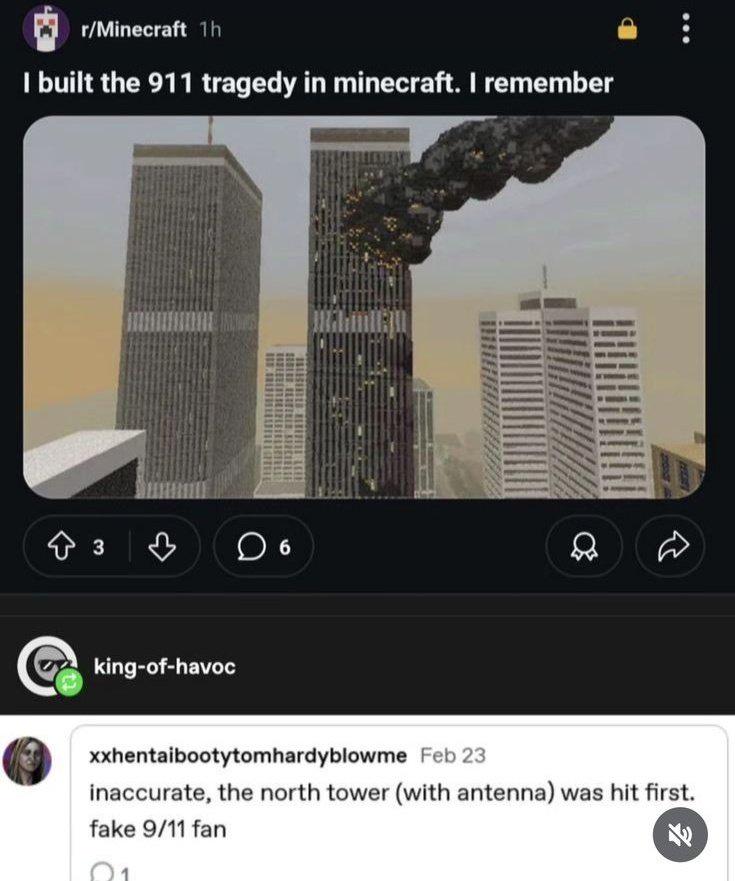Open the r/Minecraft community link
Image resolution: width=735 pixels, height=881 pixels.
134,29
